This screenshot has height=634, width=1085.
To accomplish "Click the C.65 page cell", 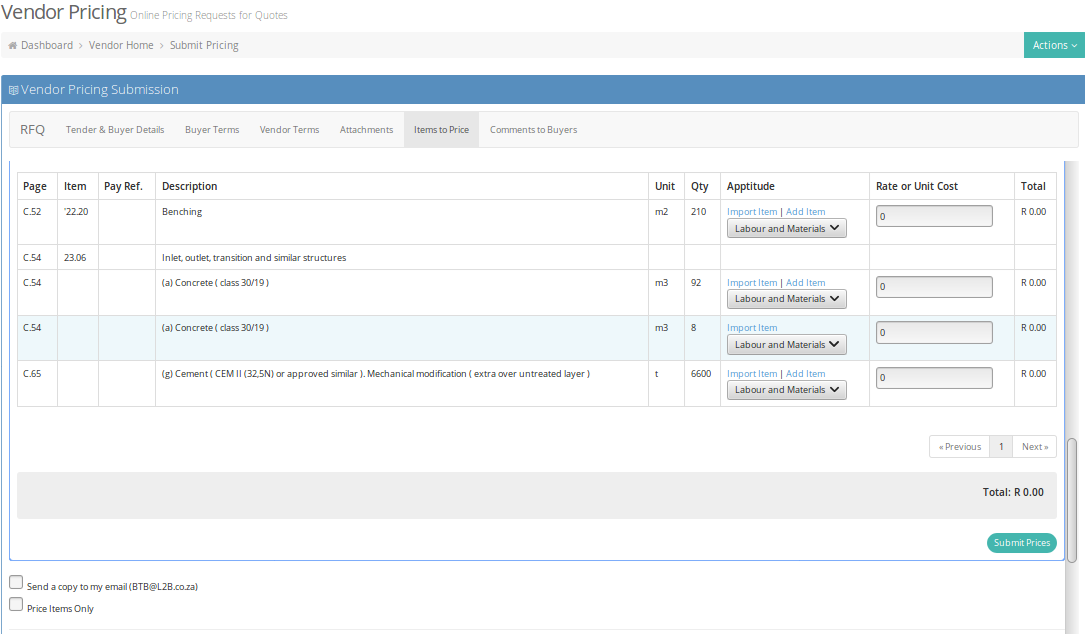I will (x=37, y=383).
